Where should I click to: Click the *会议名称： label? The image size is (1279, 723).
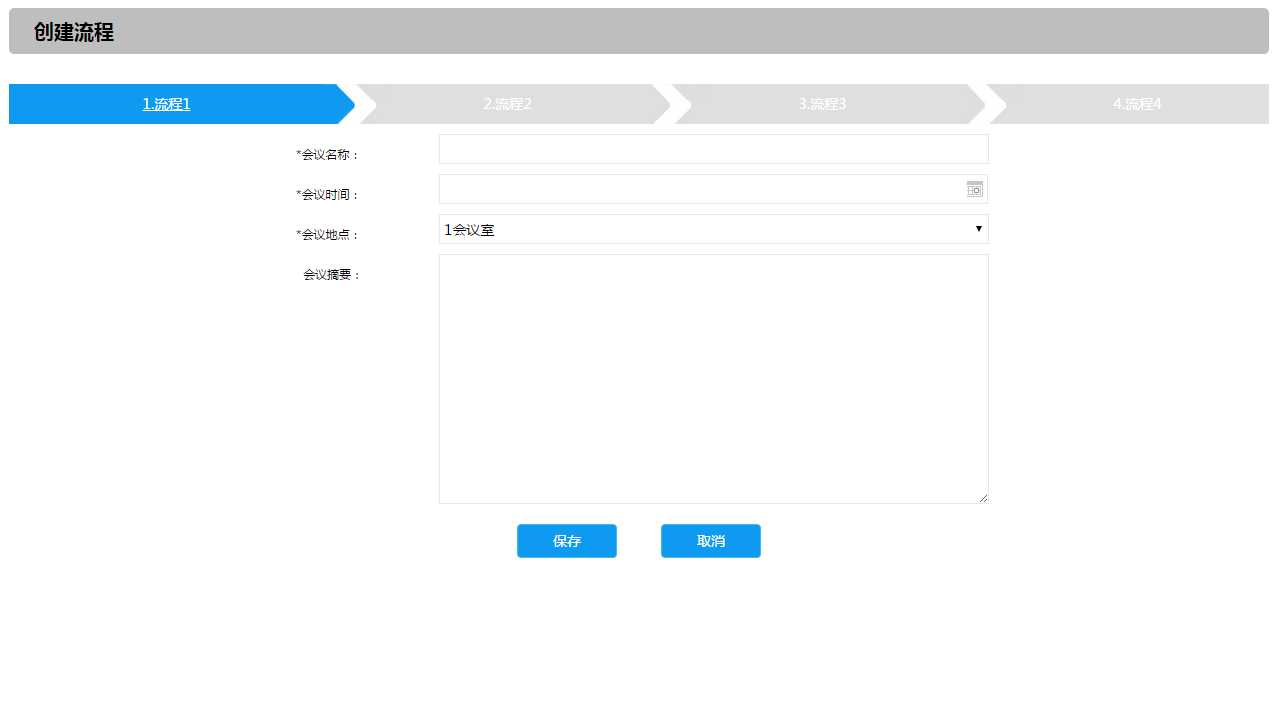coord(328,155)
